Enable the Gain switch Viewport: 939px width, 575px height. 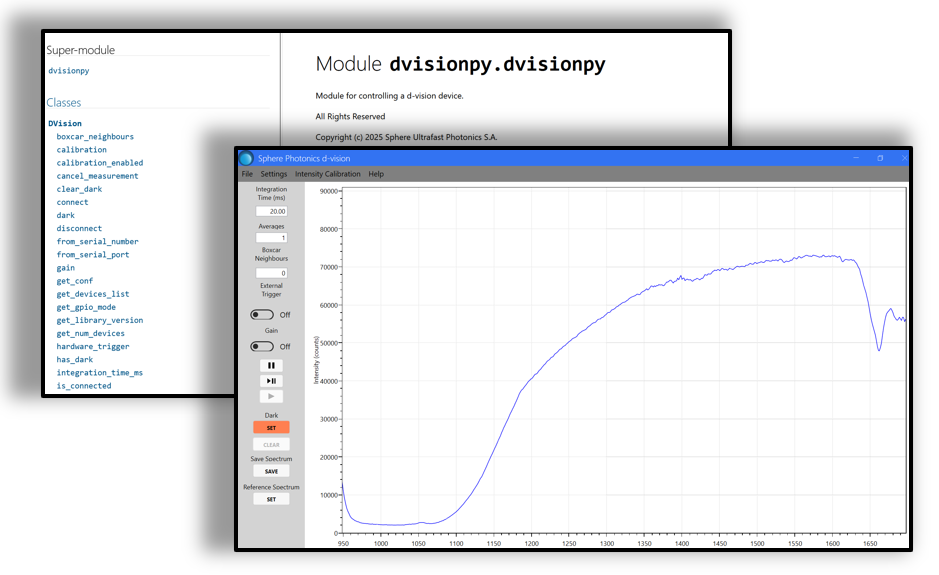[262, 347]
